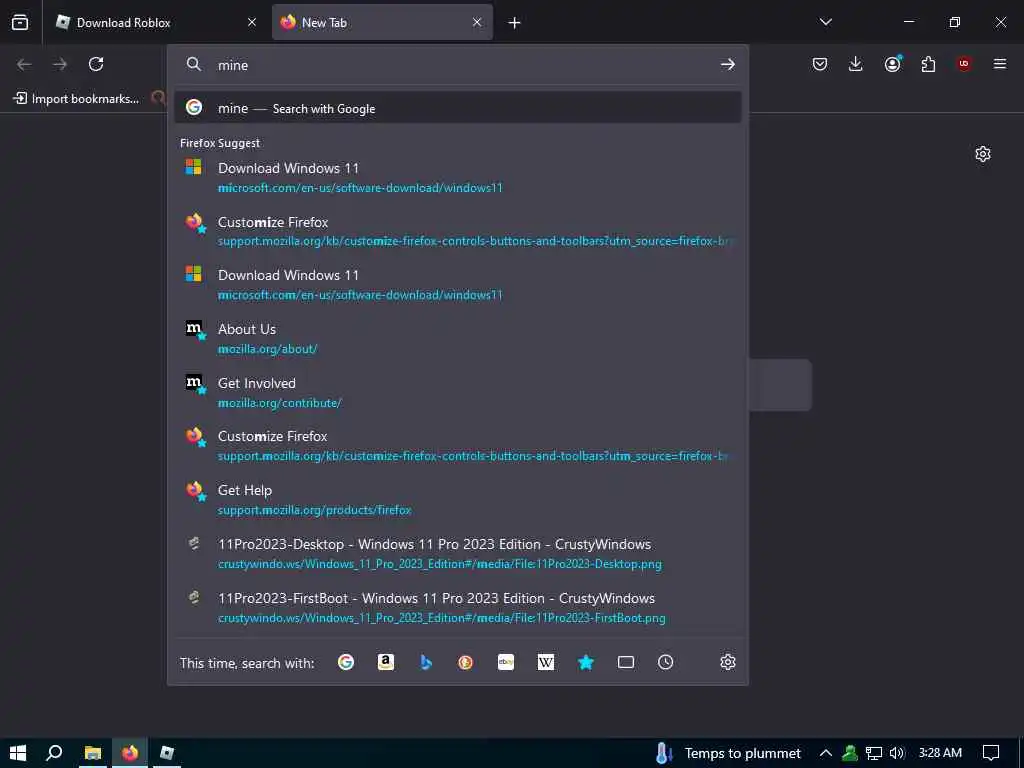This screenshot has height=768, width=1024.
Task: Open search settings gear in suggestion panel
Action: click(x=728, y=662)
